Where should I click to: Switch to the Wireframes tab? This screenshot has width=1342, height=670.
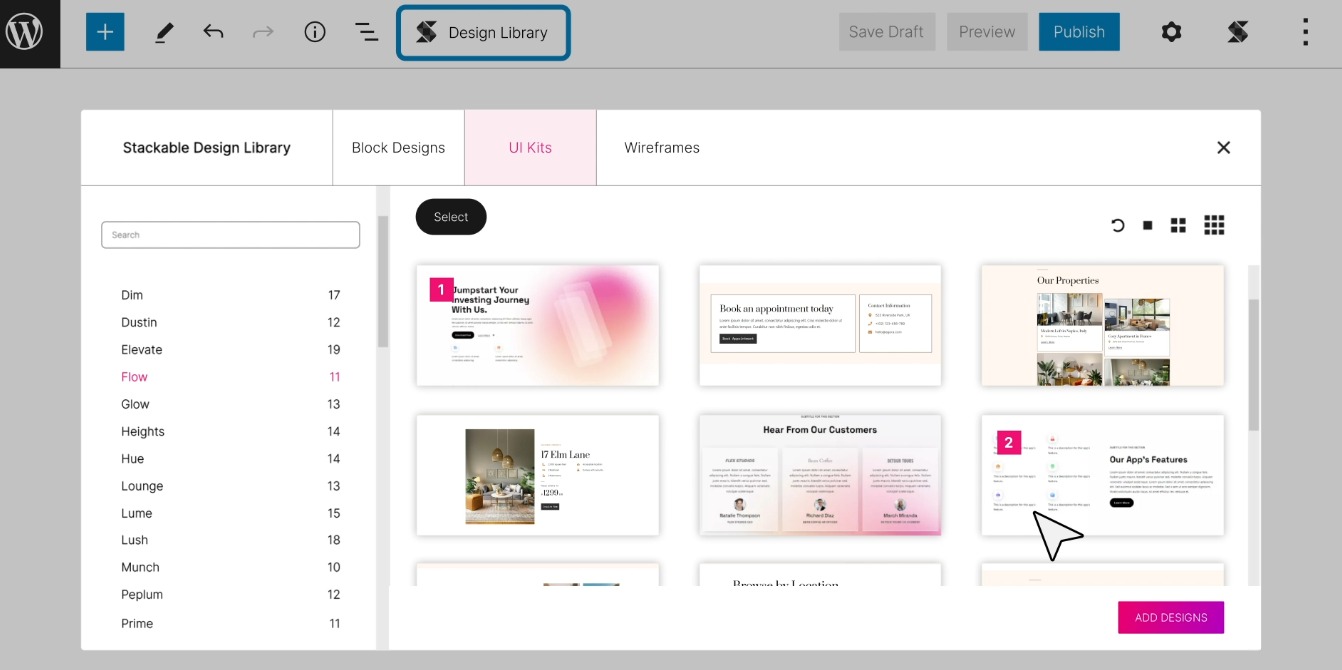pos(662,148)
